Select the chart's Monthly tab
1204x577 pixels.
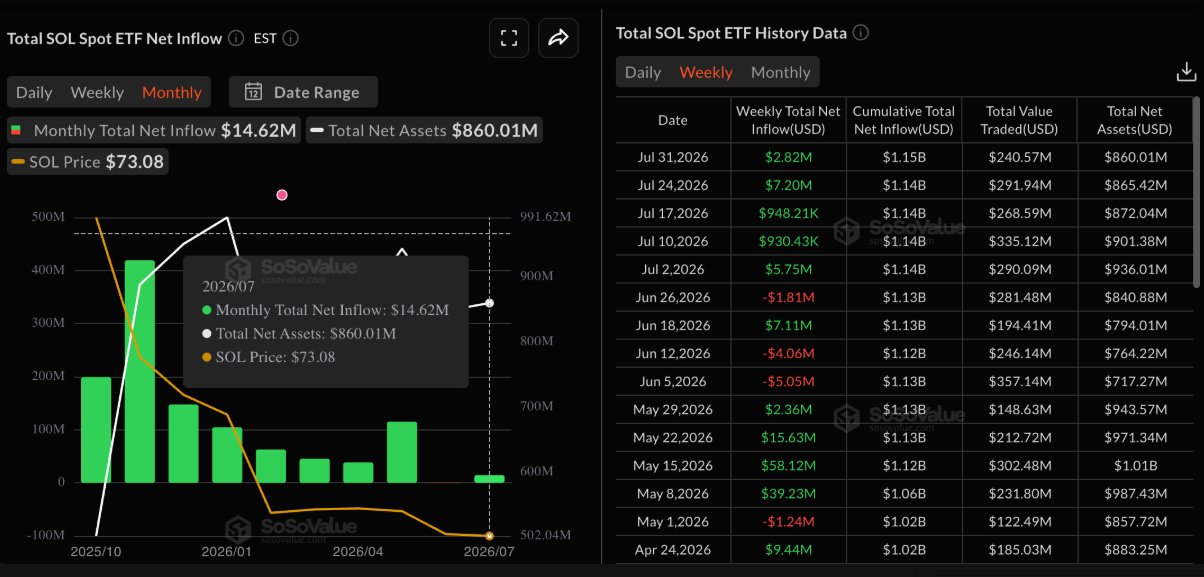(x=172, y=92)
